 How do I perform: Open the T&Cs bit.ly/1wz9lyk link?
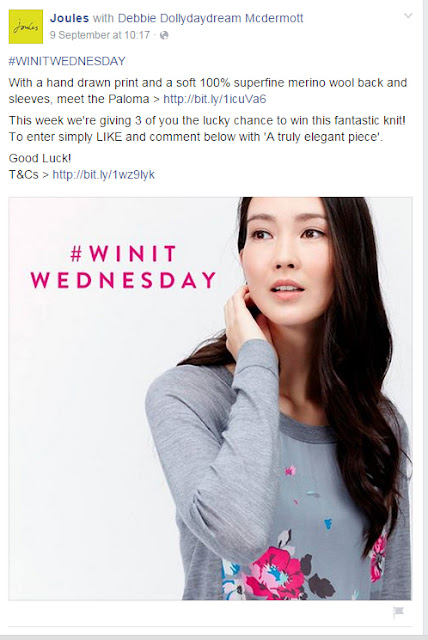tap(104, 175)
